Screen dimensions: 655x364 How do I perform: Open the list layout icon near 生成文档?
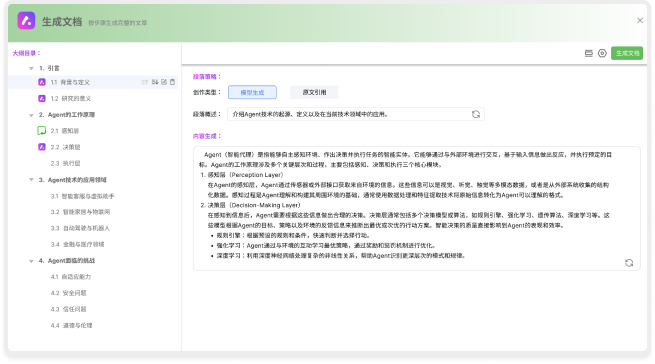(589, 53)
